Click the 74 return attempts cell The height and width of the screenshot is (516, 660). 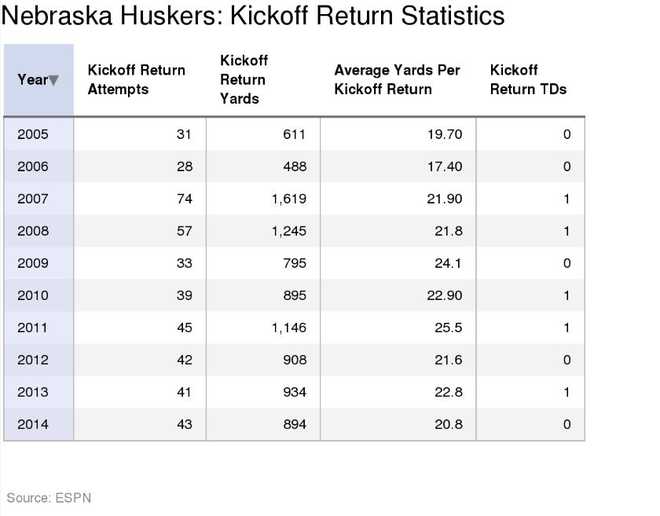(x=184, y=199)
